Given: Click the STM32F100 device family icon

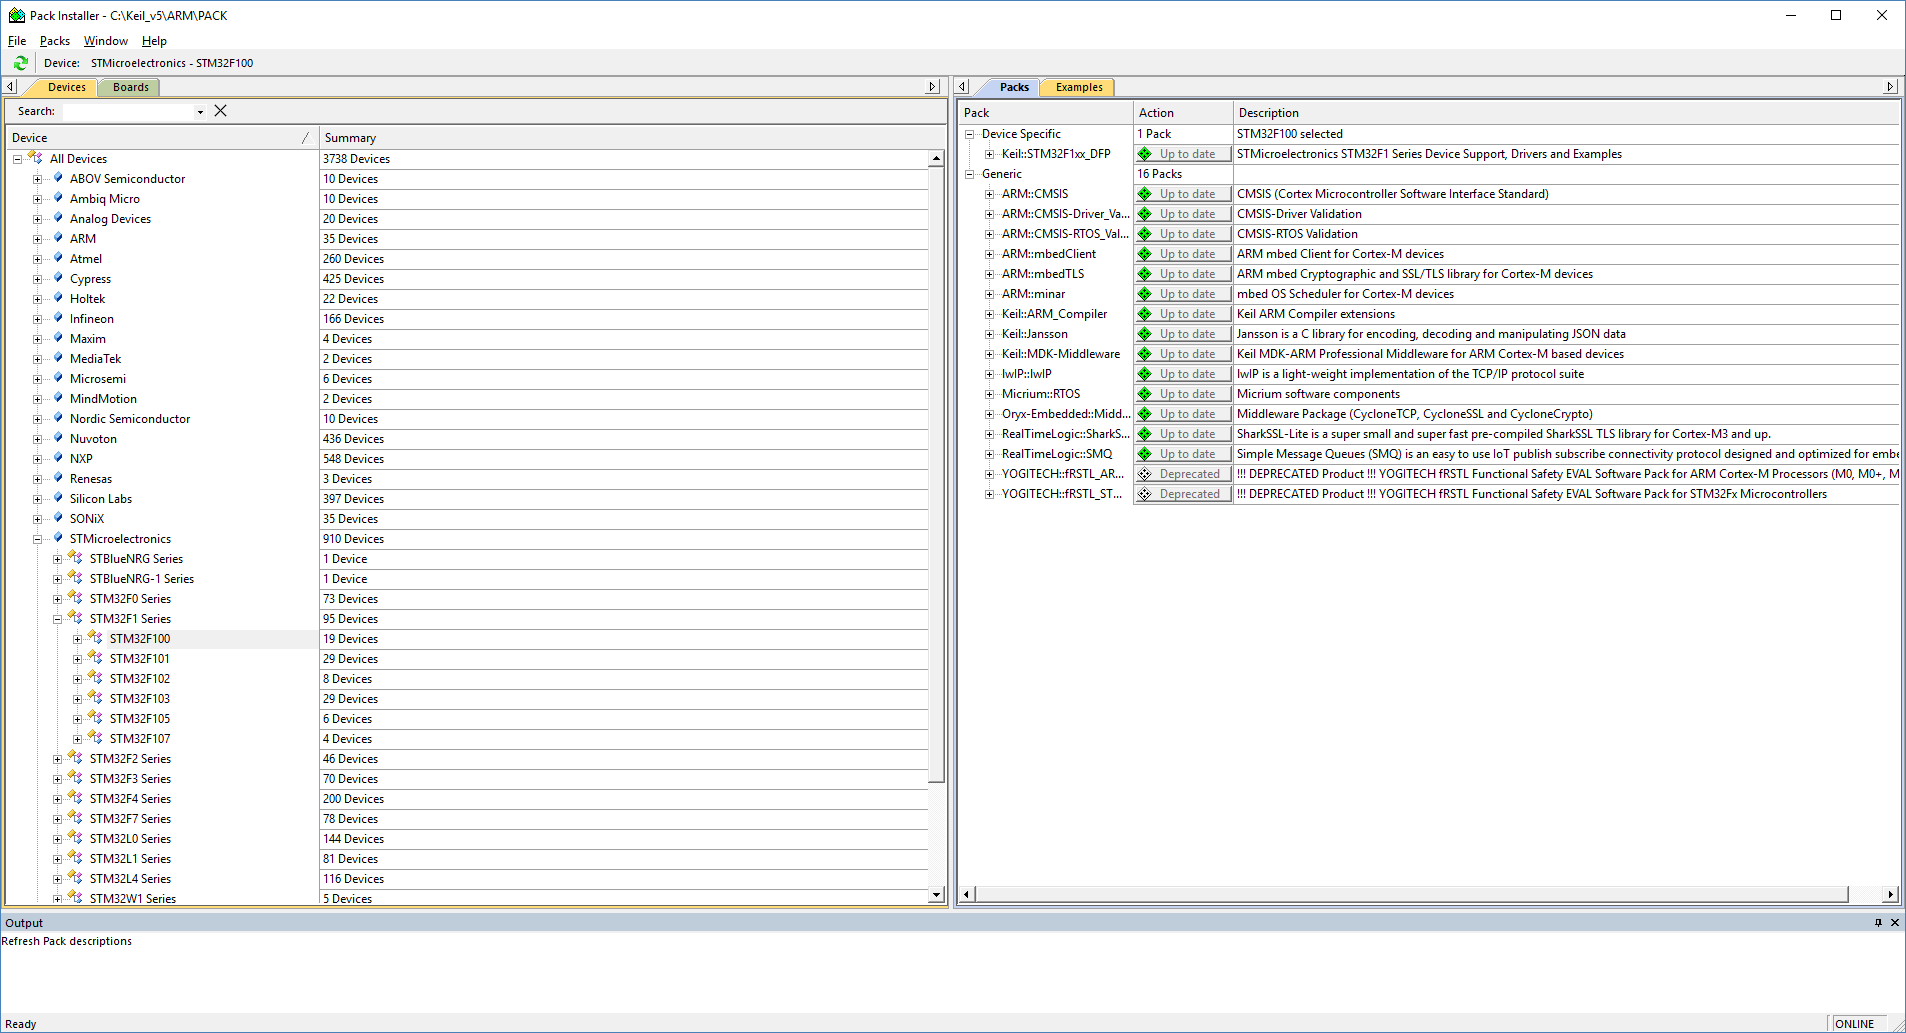Looking at the screenshot, I should tap(96, 638).
